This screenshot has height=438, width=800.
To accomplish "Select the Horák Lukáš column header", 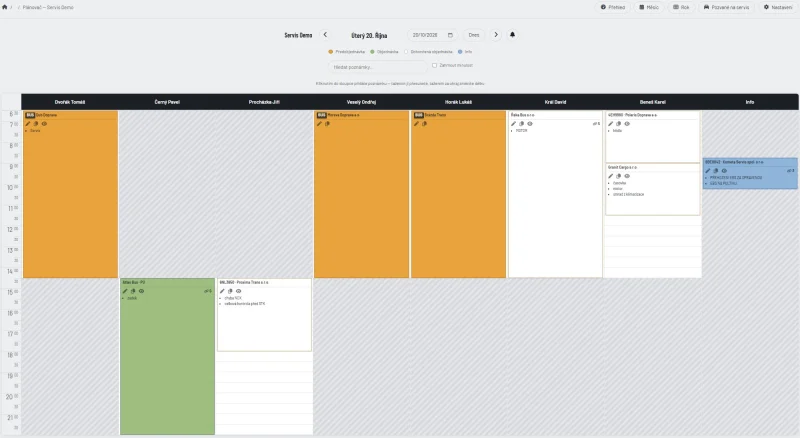I will pyautogui.click(x=458, y=102).
